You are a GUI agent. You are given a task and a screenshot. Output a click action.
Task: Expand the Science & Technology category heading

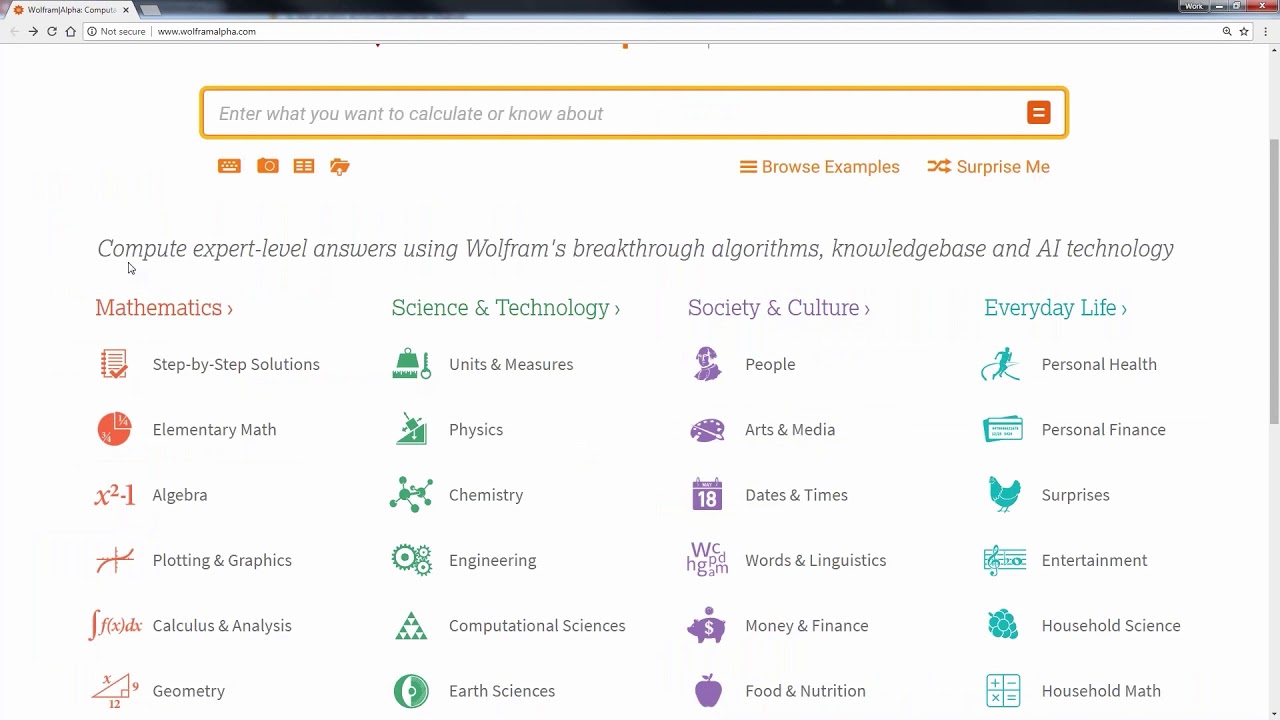(506, 308)
